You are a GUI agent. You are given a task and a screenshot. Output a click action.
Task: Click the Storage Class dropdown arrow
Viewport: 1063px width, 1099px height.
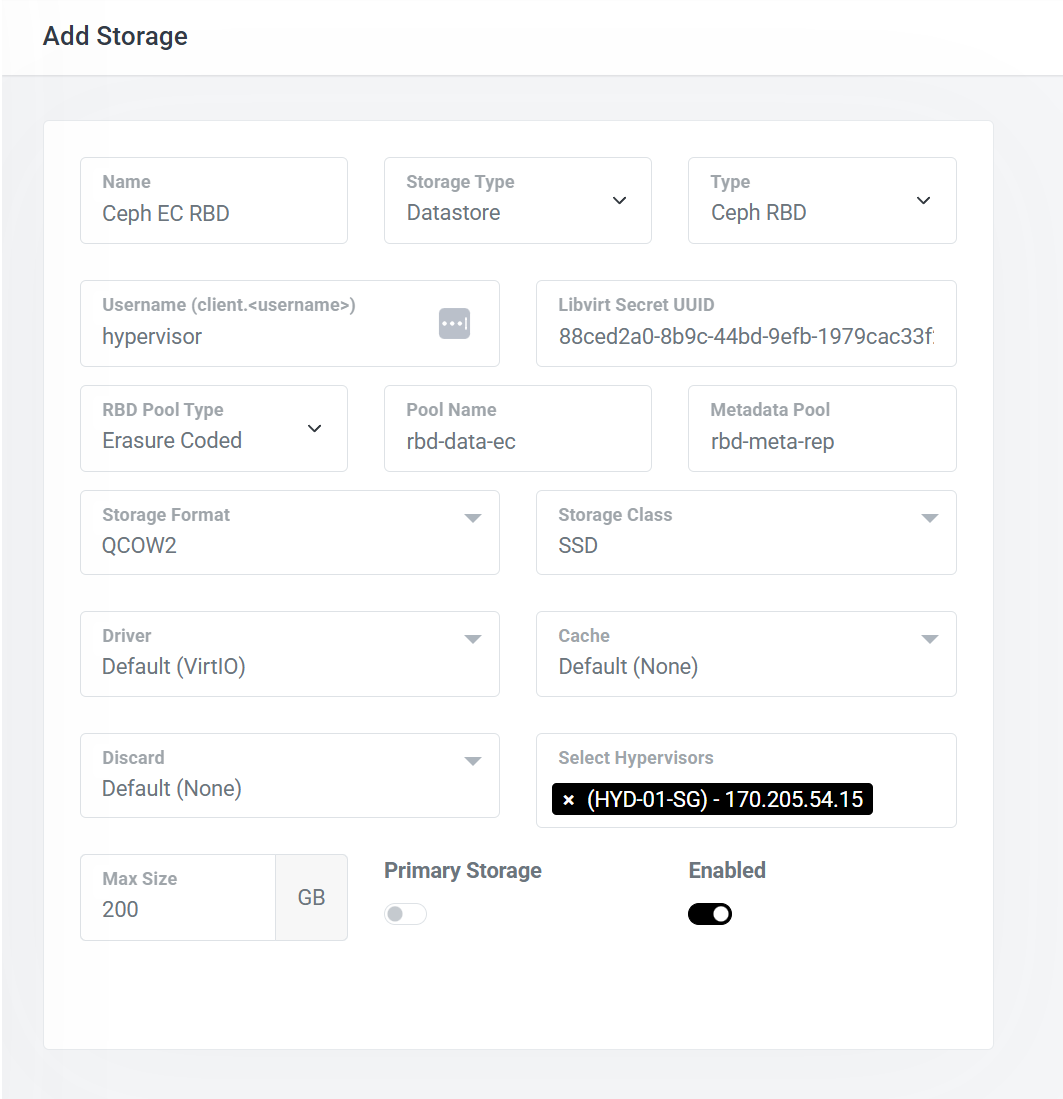coord(930,518)
